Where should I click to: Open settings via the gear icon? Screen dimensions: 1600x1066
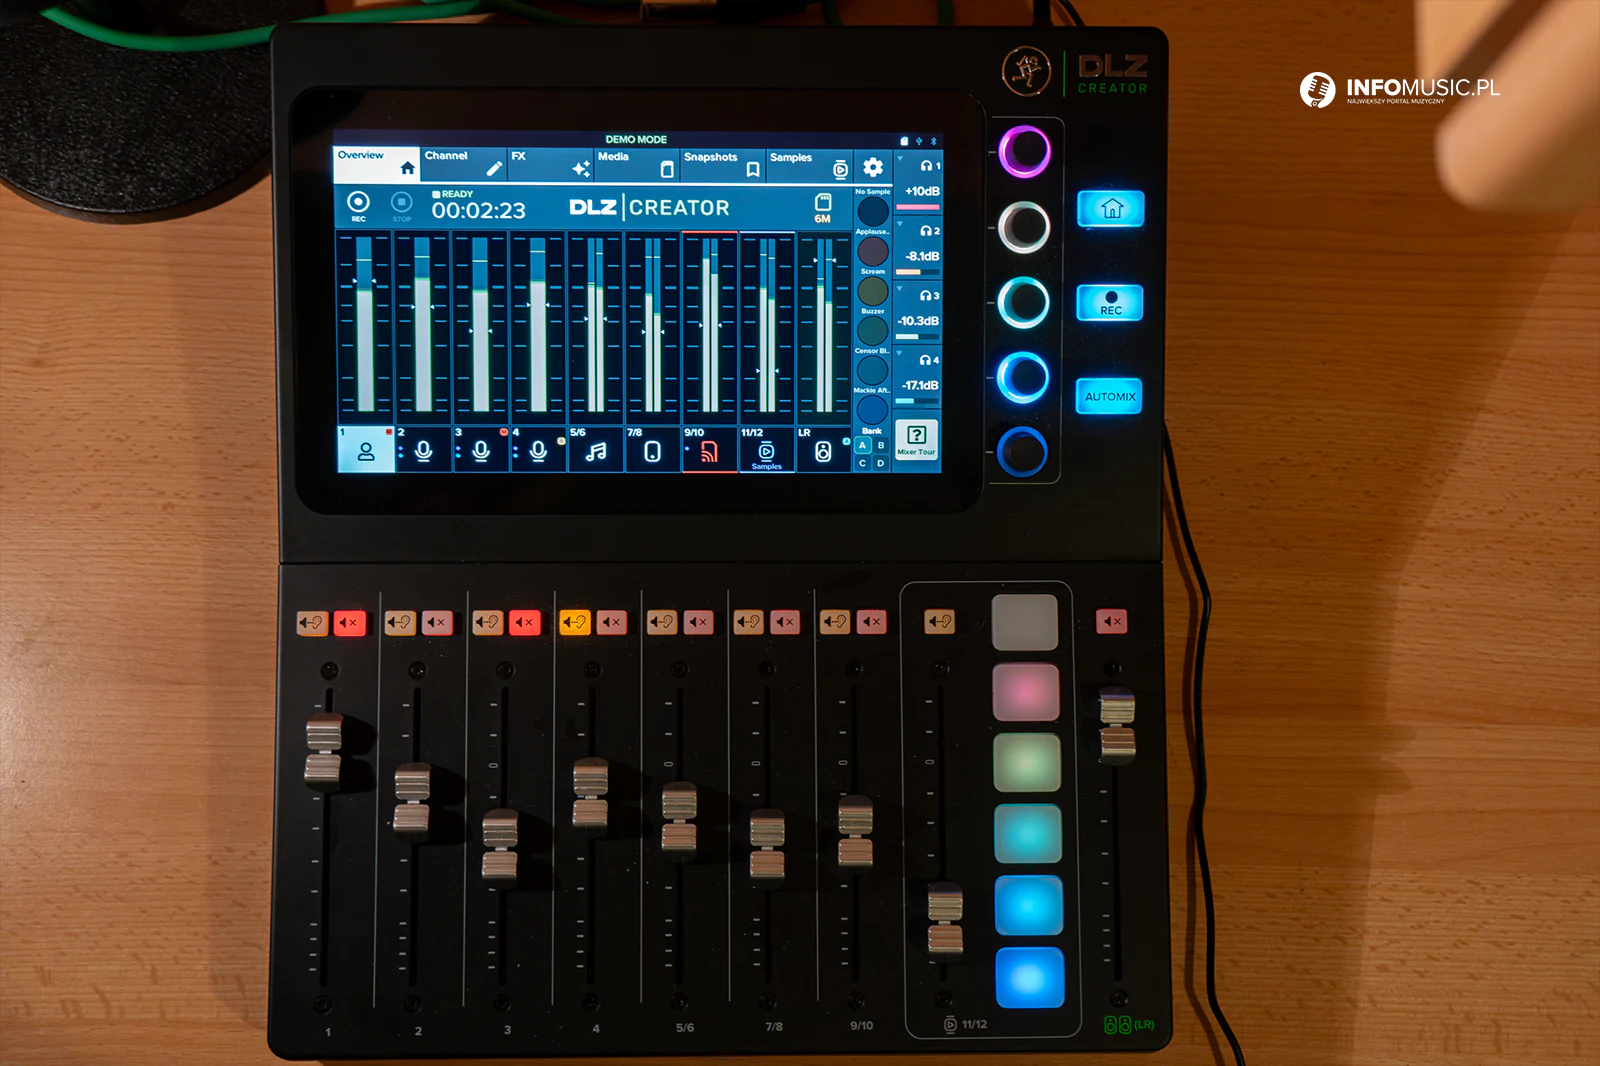coord(873,167)
